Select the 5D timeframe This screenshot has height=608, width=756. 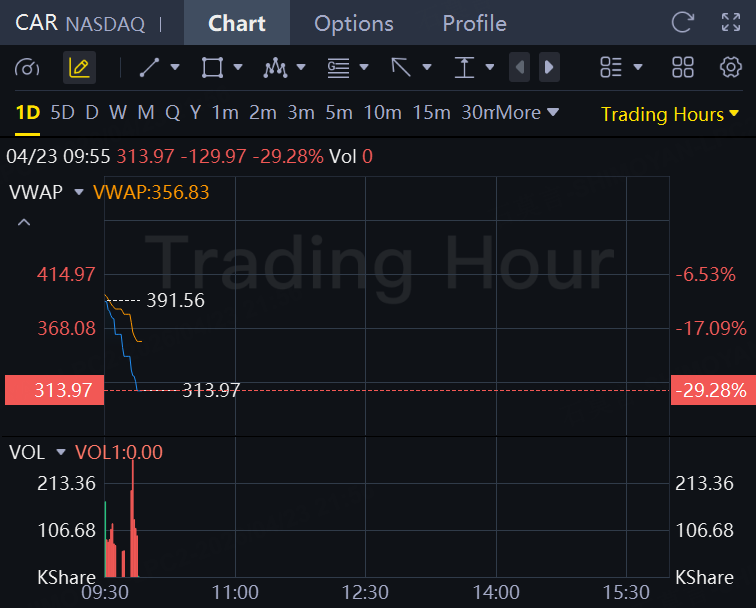pyautogui.click(x=62, y=113)
